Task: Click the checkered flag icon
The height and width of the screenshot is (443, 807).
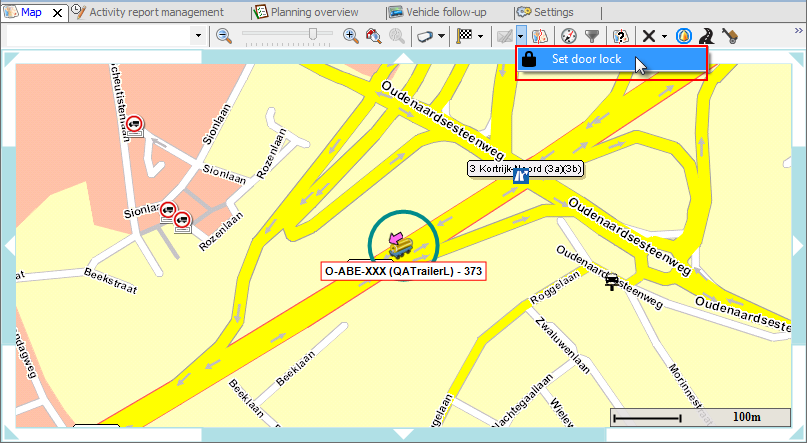Action: (x=464, y=36)
